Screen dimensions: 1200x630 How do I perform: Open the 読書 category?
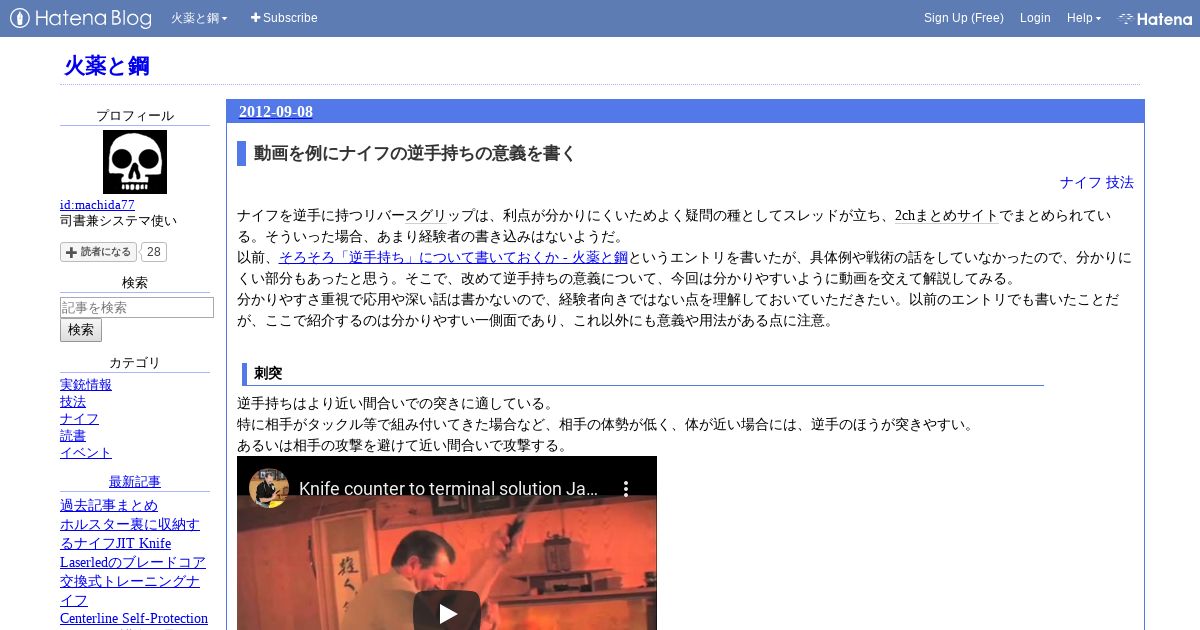coord(73,436)
